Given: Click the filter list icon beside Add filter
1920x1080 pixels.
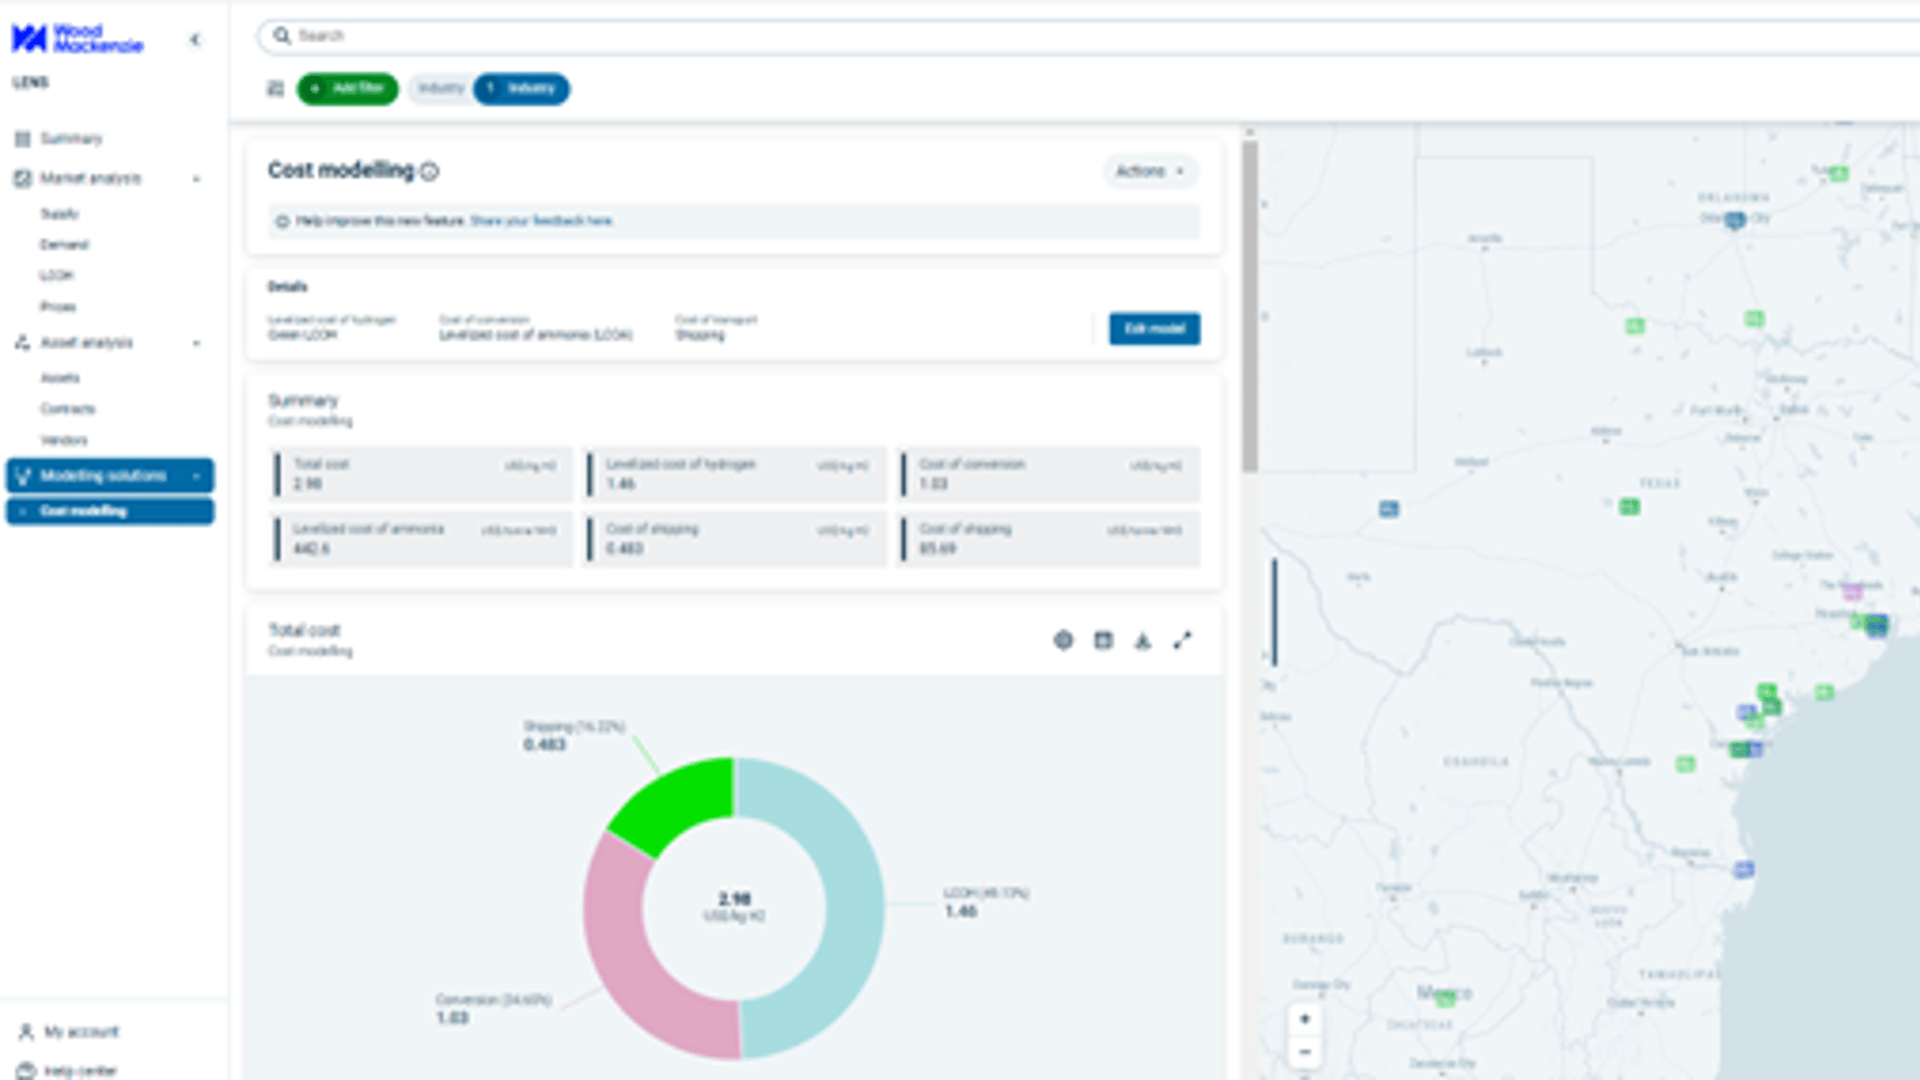Looking at the screenshot, I should (x=275, y=89).
